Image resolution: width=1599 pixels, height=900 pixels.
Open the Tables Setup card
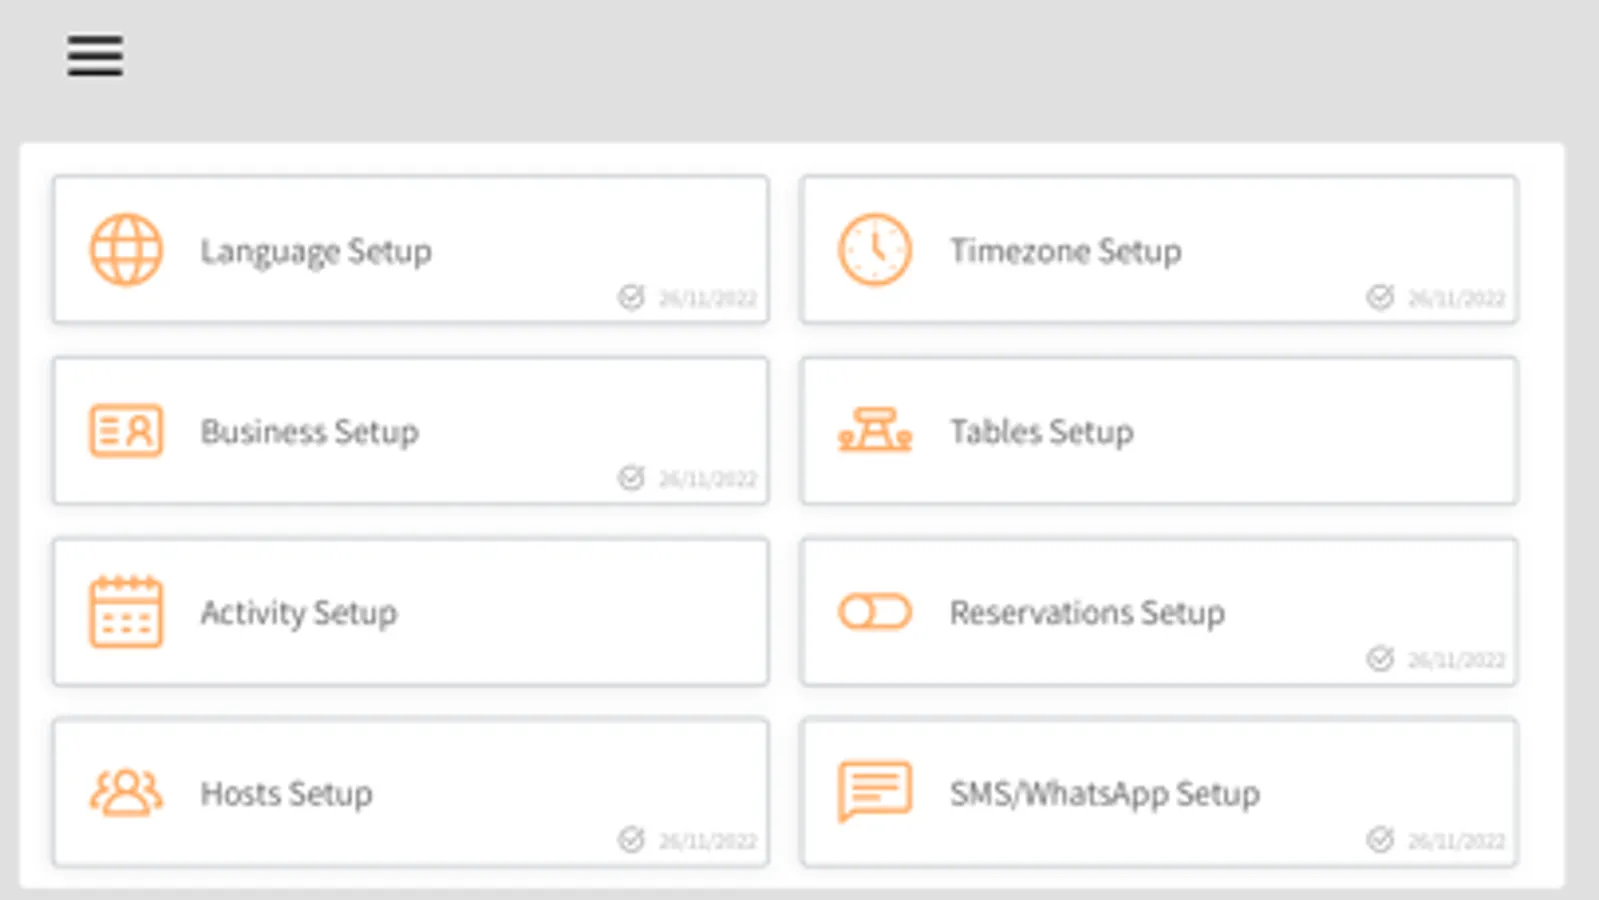(1160, 432)
